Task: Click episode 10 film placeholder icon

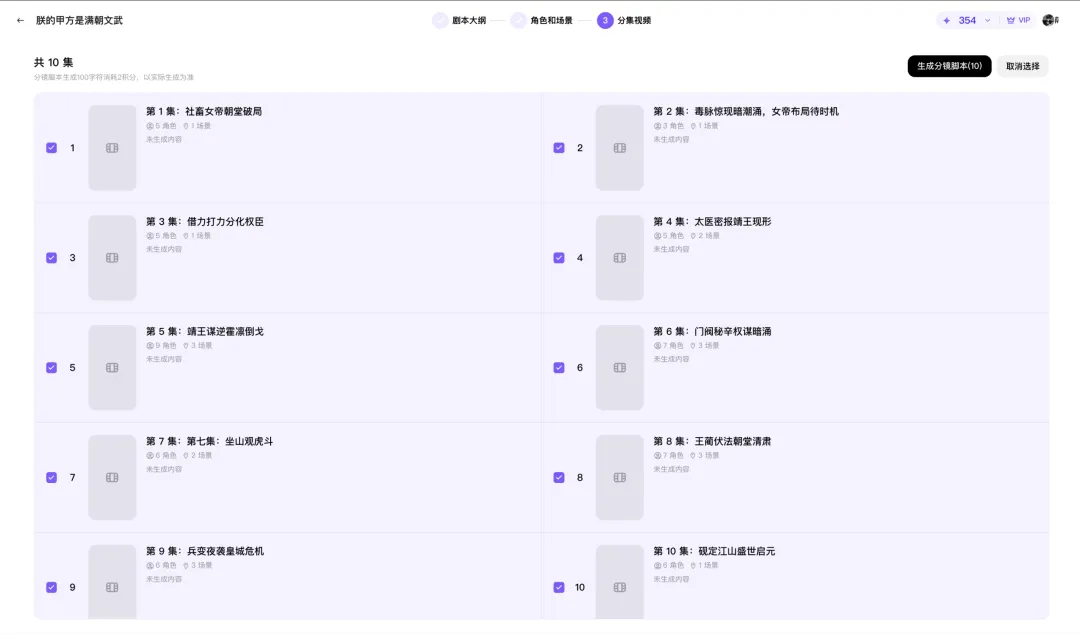Action: [x=620, y=587]
